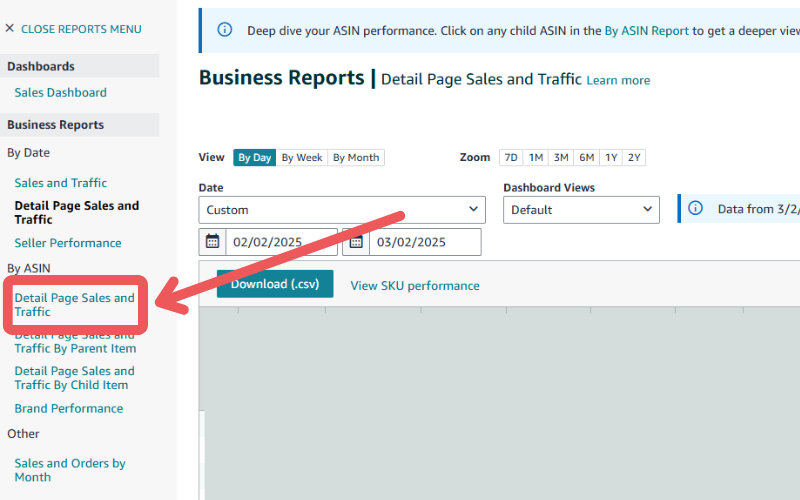The image size is (800, 500).
Task: Follow the View SKU performance link
Action: [x=415, y=286]
